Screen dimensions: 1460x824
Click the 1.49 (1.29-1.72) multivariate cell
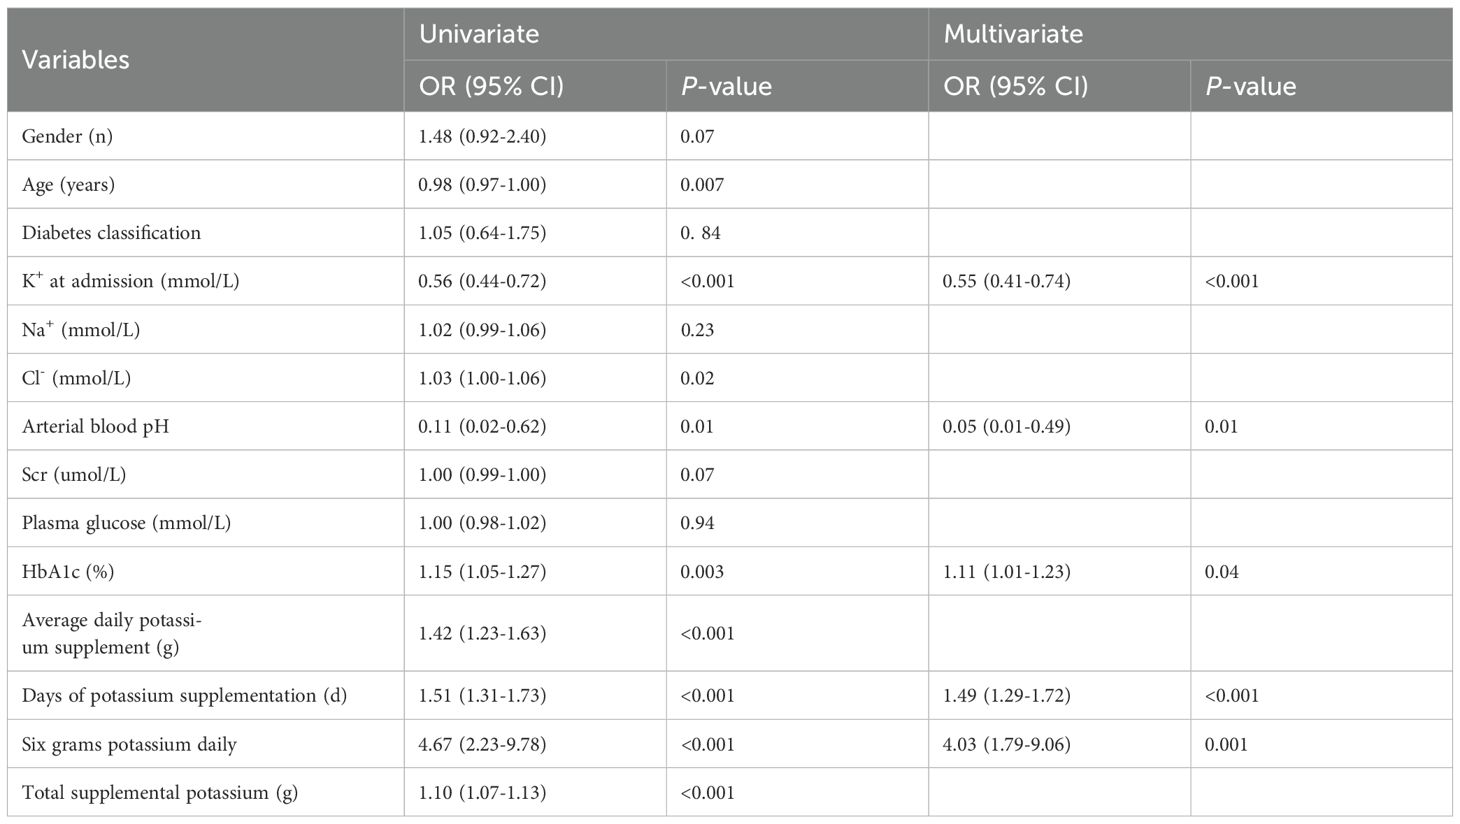(1006, 695)
